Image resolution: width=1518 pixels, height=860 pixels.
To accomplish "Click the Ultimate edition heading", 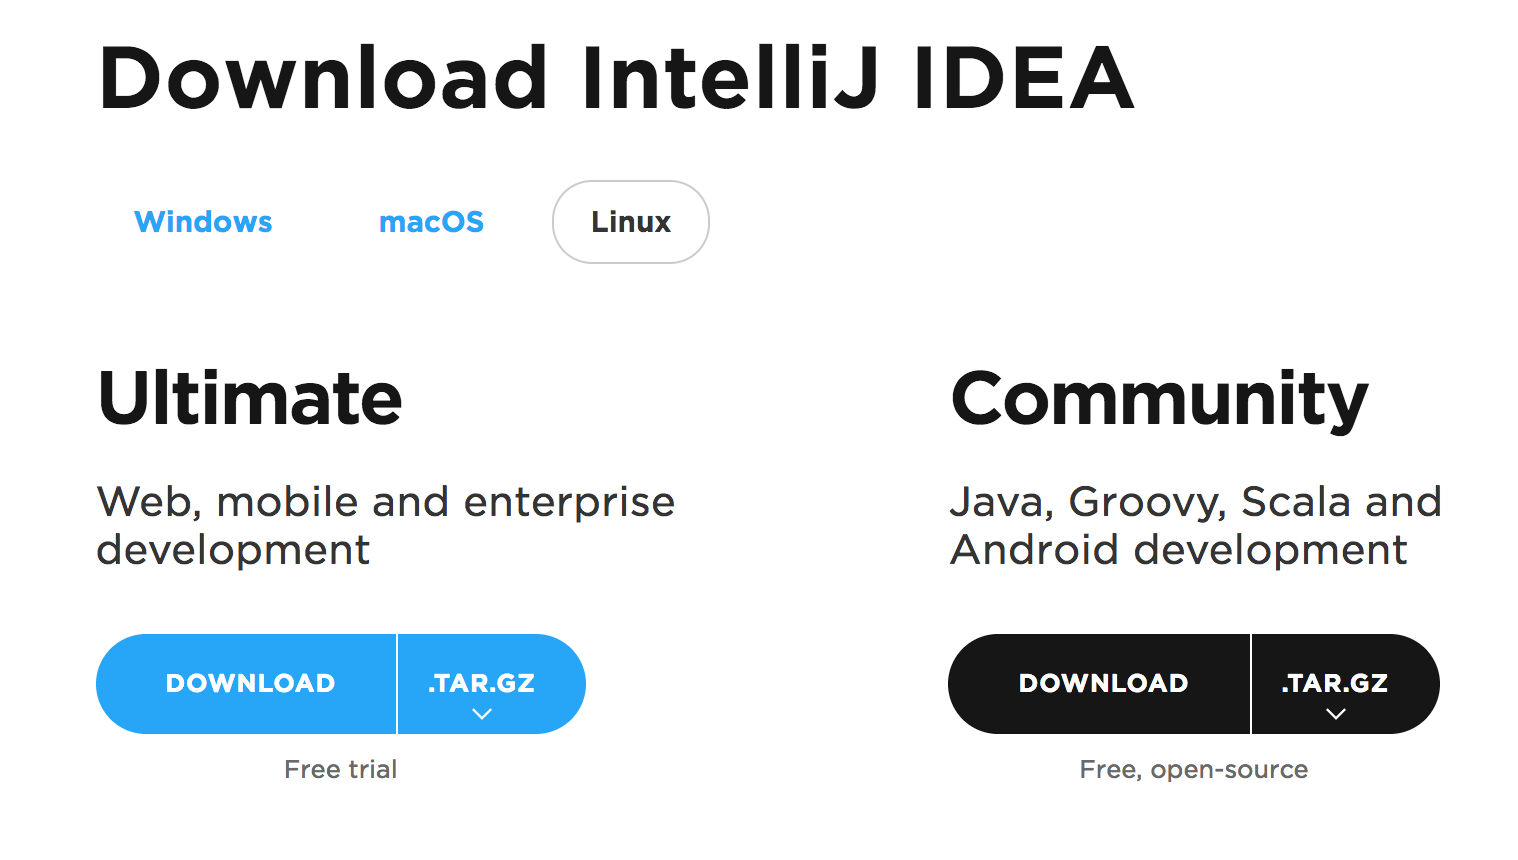I will (x=250, y=398).
